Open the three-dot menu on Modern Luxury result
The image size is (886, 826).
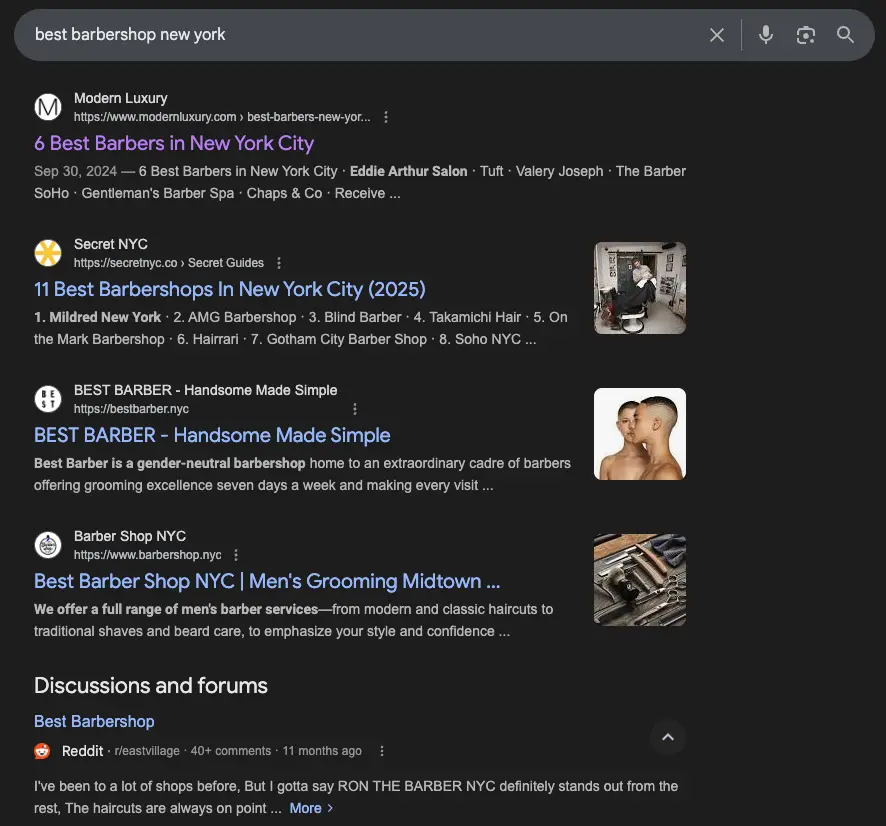click(x=386, y=116)
